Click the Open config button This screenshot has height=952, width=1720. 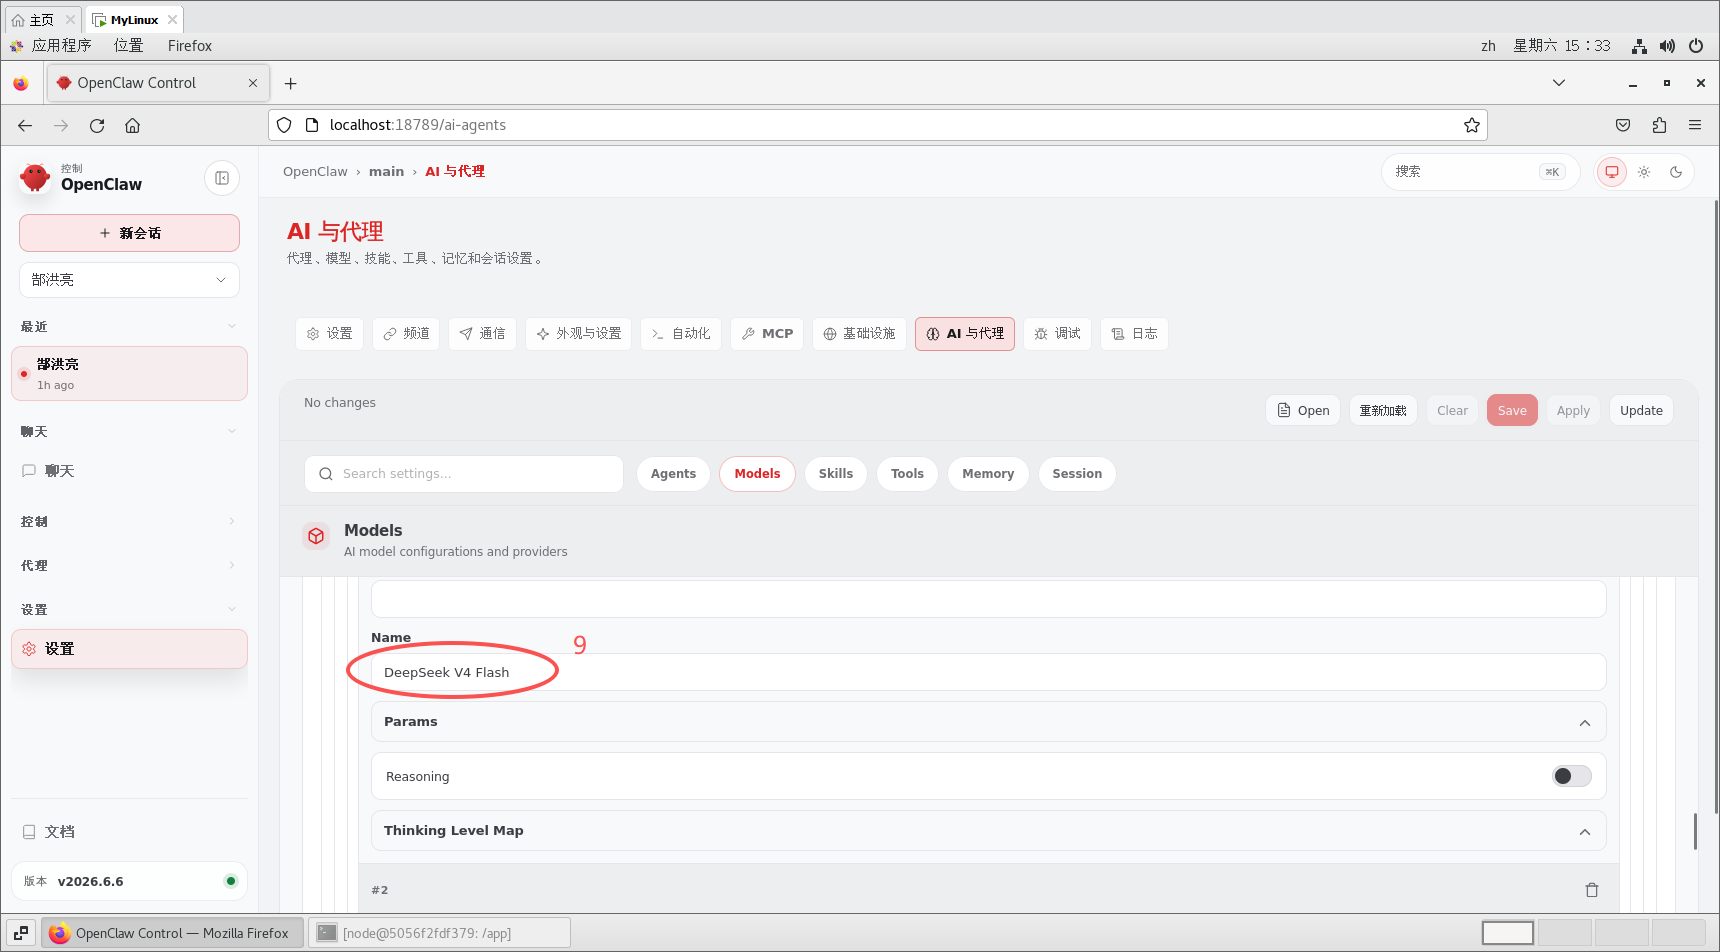click(x=1303, y=411)
